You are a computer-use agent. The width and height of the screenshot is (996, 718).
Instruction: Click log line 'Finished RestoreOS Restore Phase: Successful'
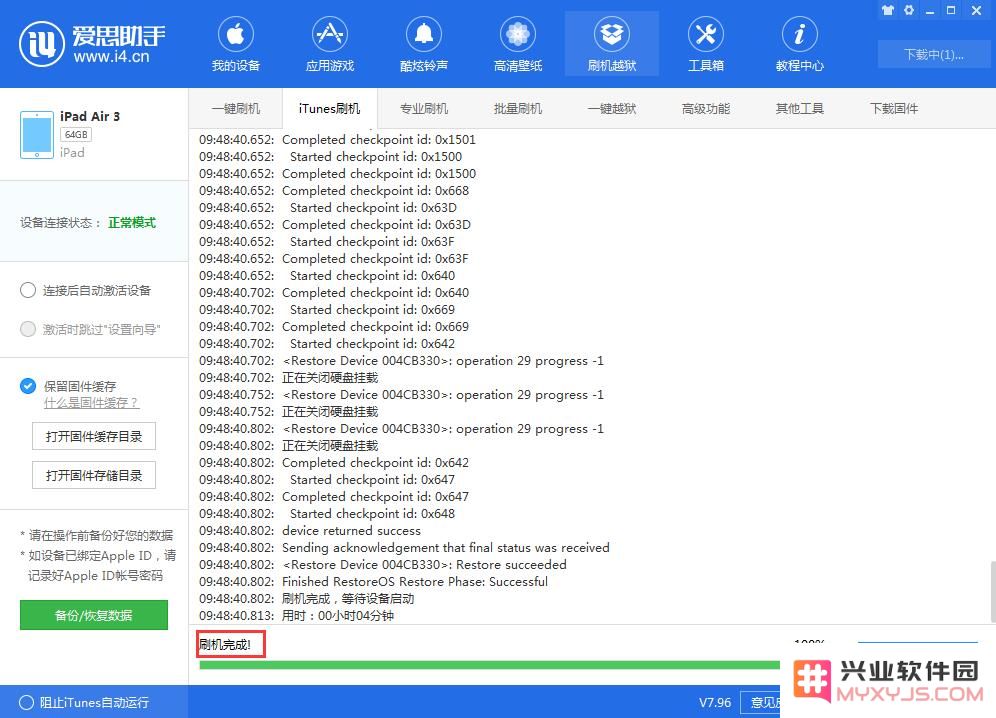(x=415, y=581)
